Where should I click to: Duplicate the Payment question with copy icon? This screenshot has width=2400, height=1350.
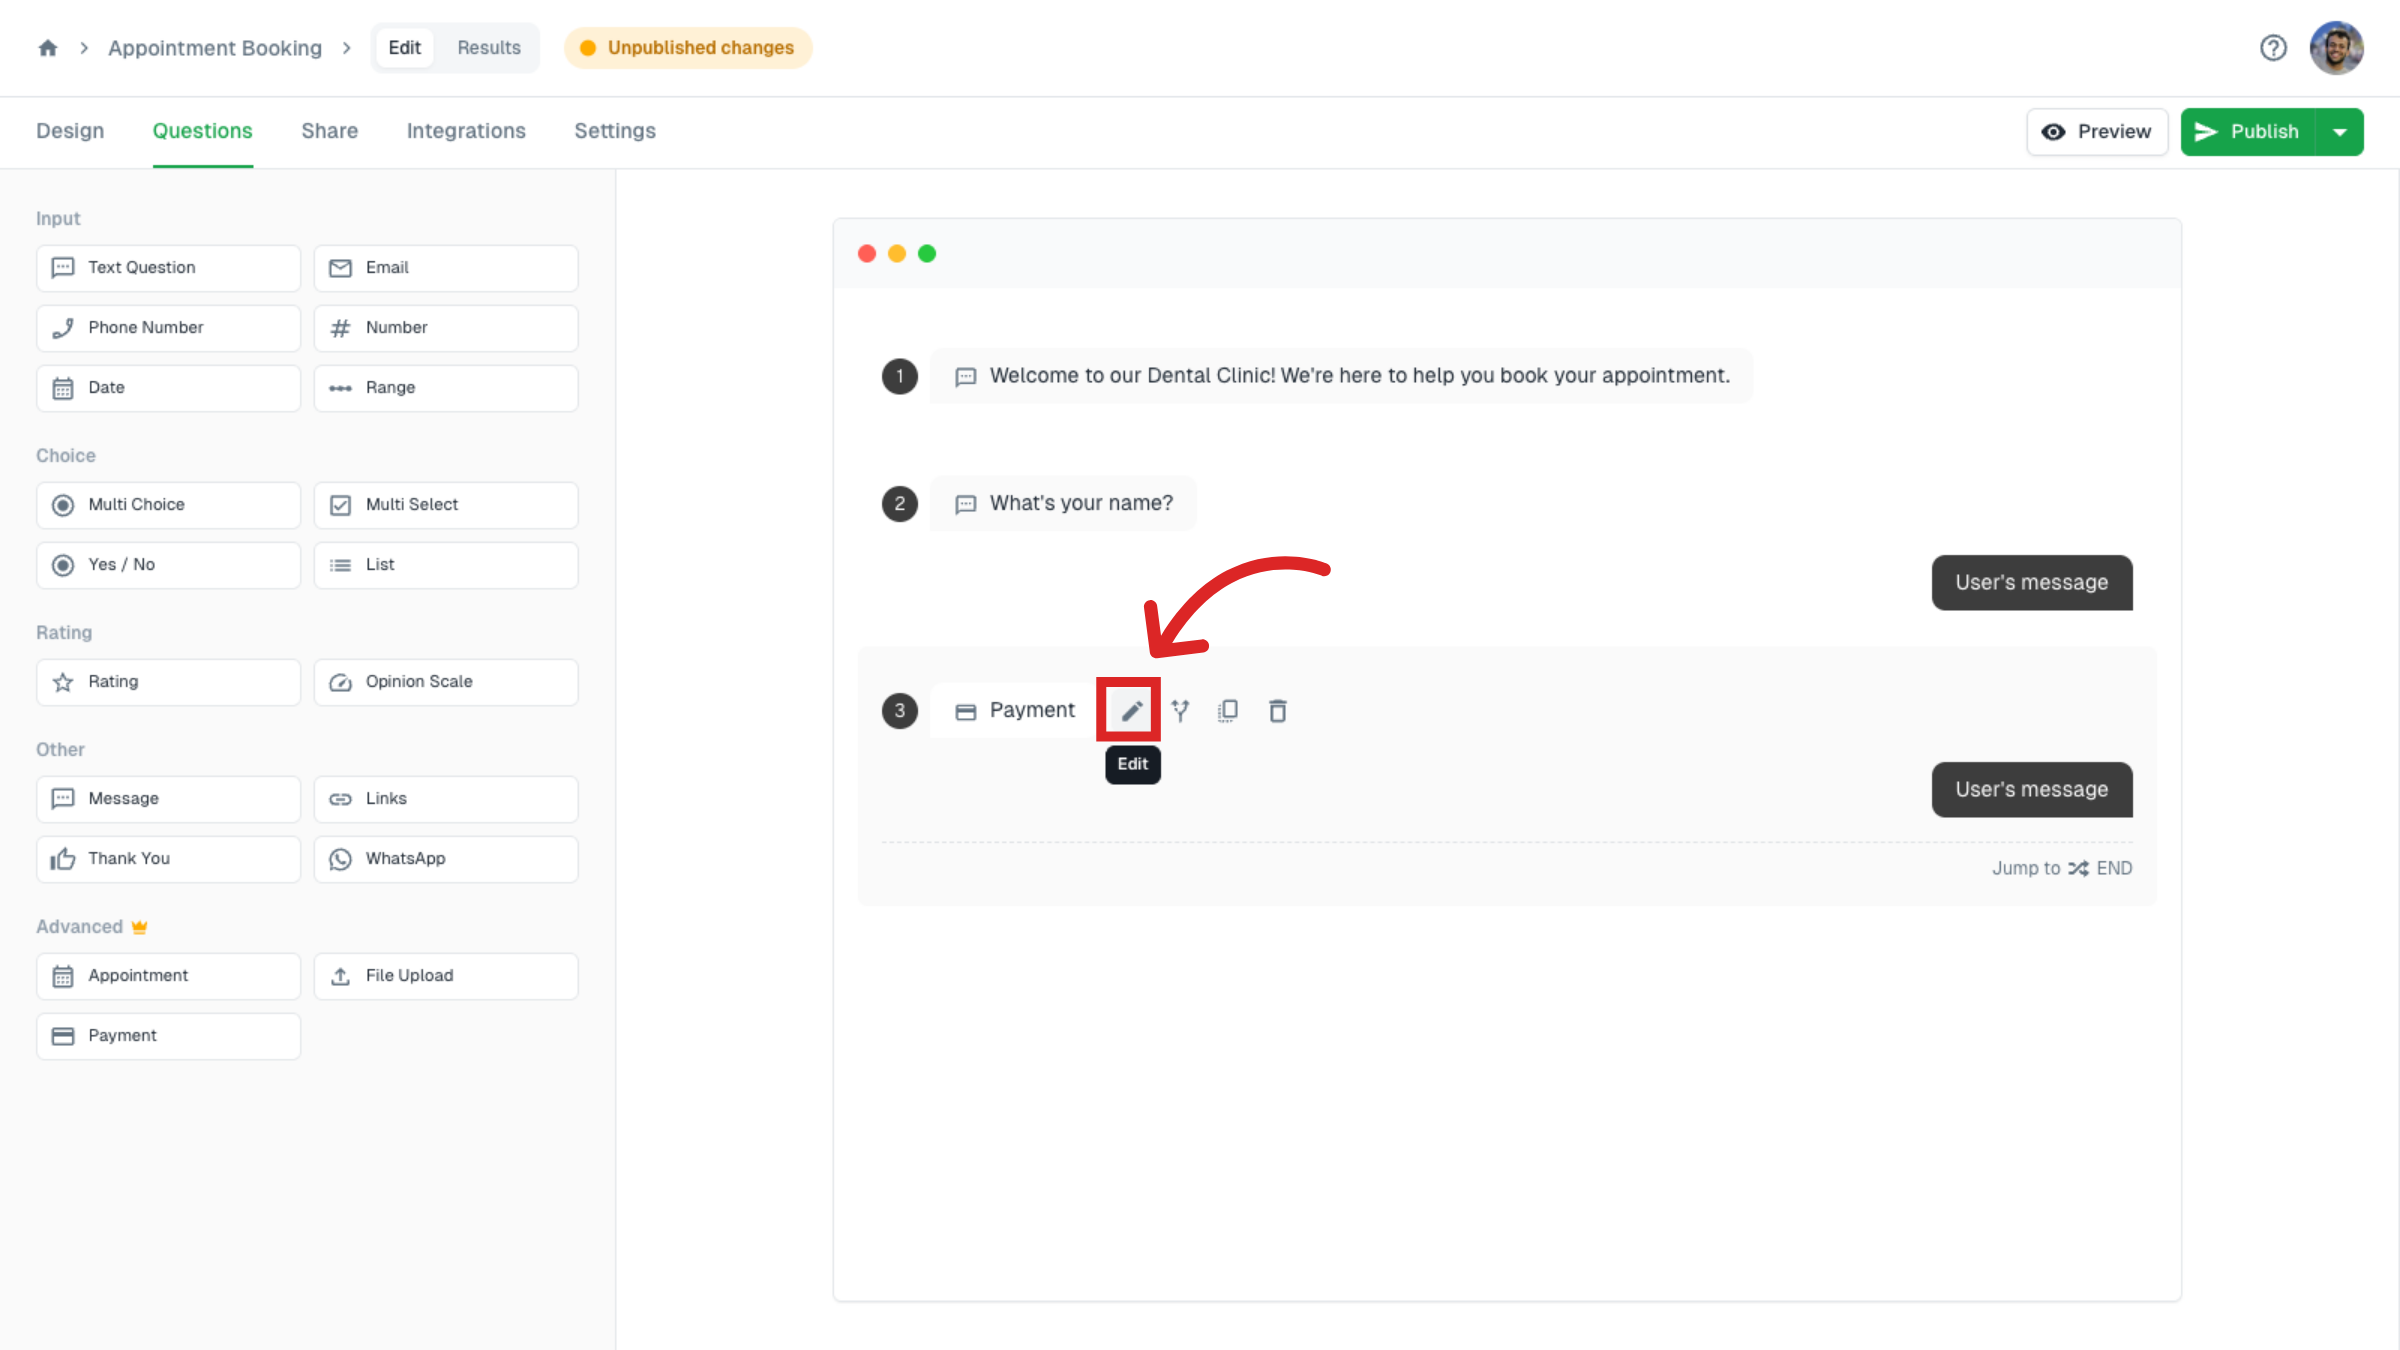1228,711
